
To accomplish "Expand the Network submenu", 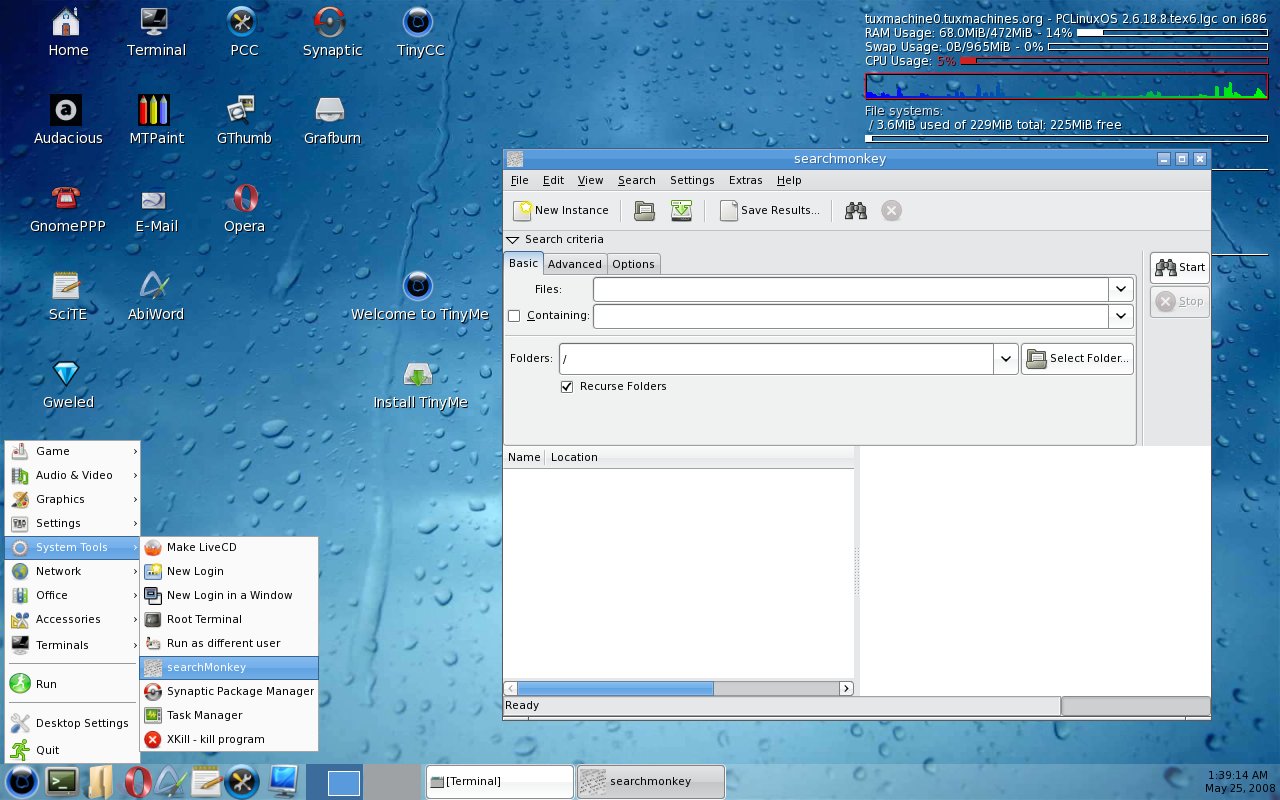I will coord(72,571).
